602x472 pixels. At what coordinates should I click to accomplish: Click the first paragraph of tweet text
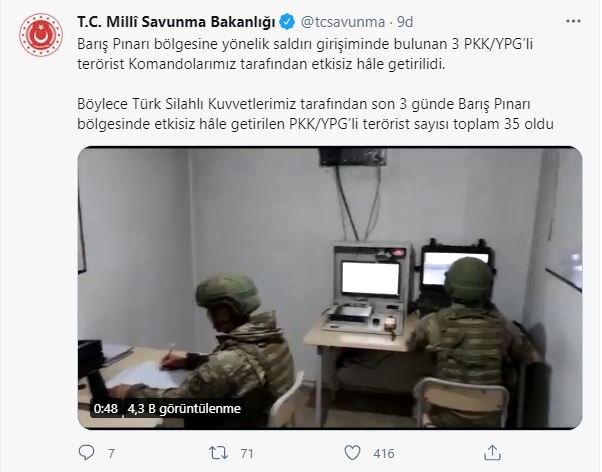pos(305,54)
